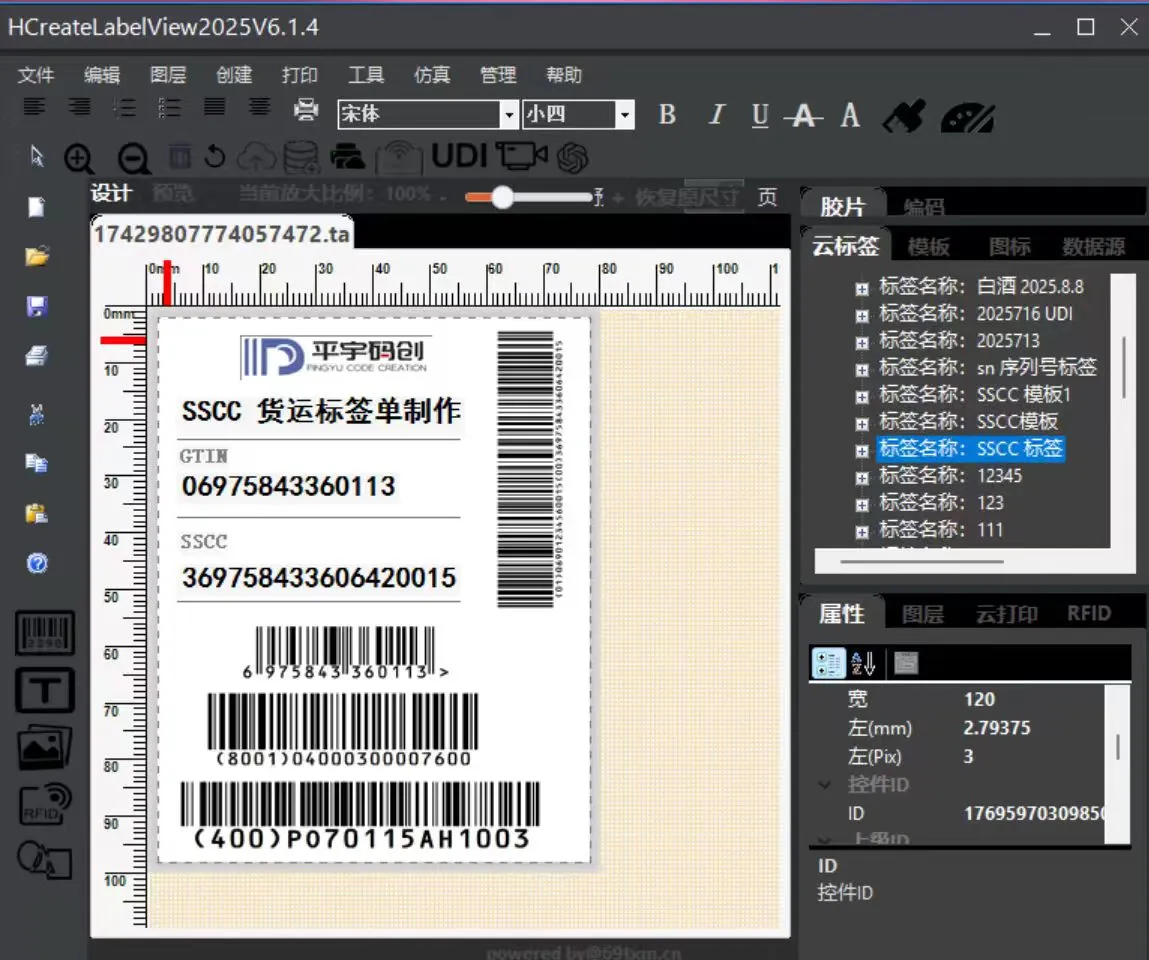Viewport: 1149px width, 960px height.
Task: Open the color palette icon
Action: (967, 117)
